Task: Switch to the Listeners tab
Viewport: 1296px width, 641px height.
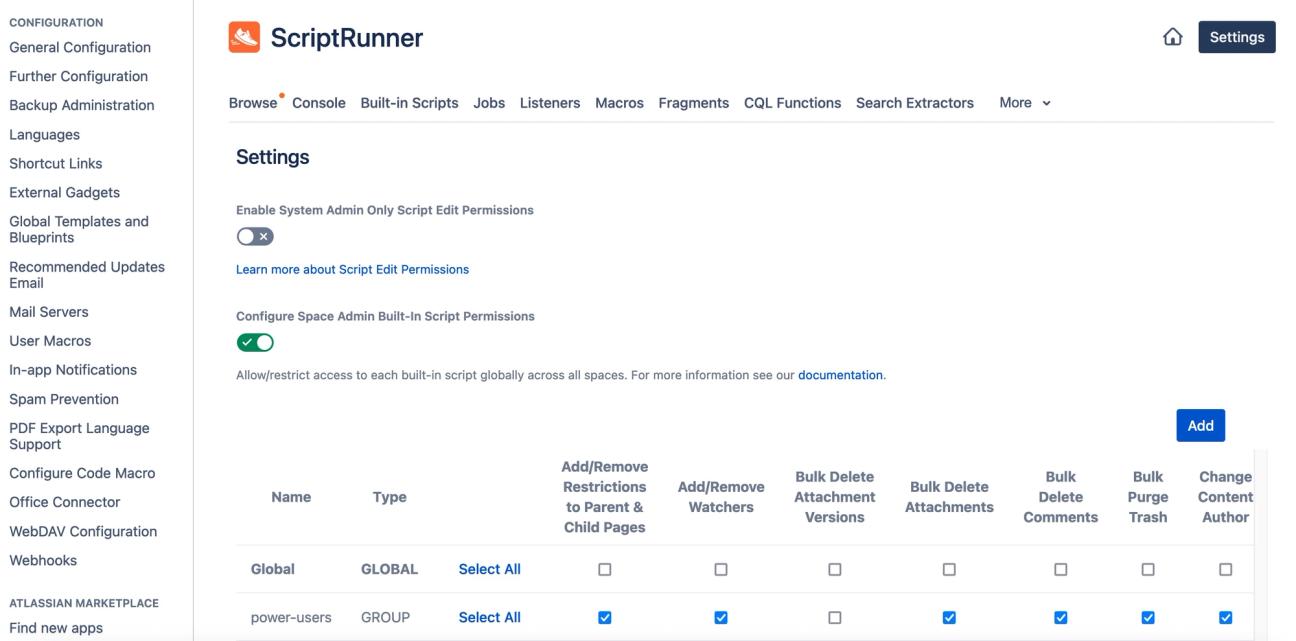Action: [x=549, y=102]
